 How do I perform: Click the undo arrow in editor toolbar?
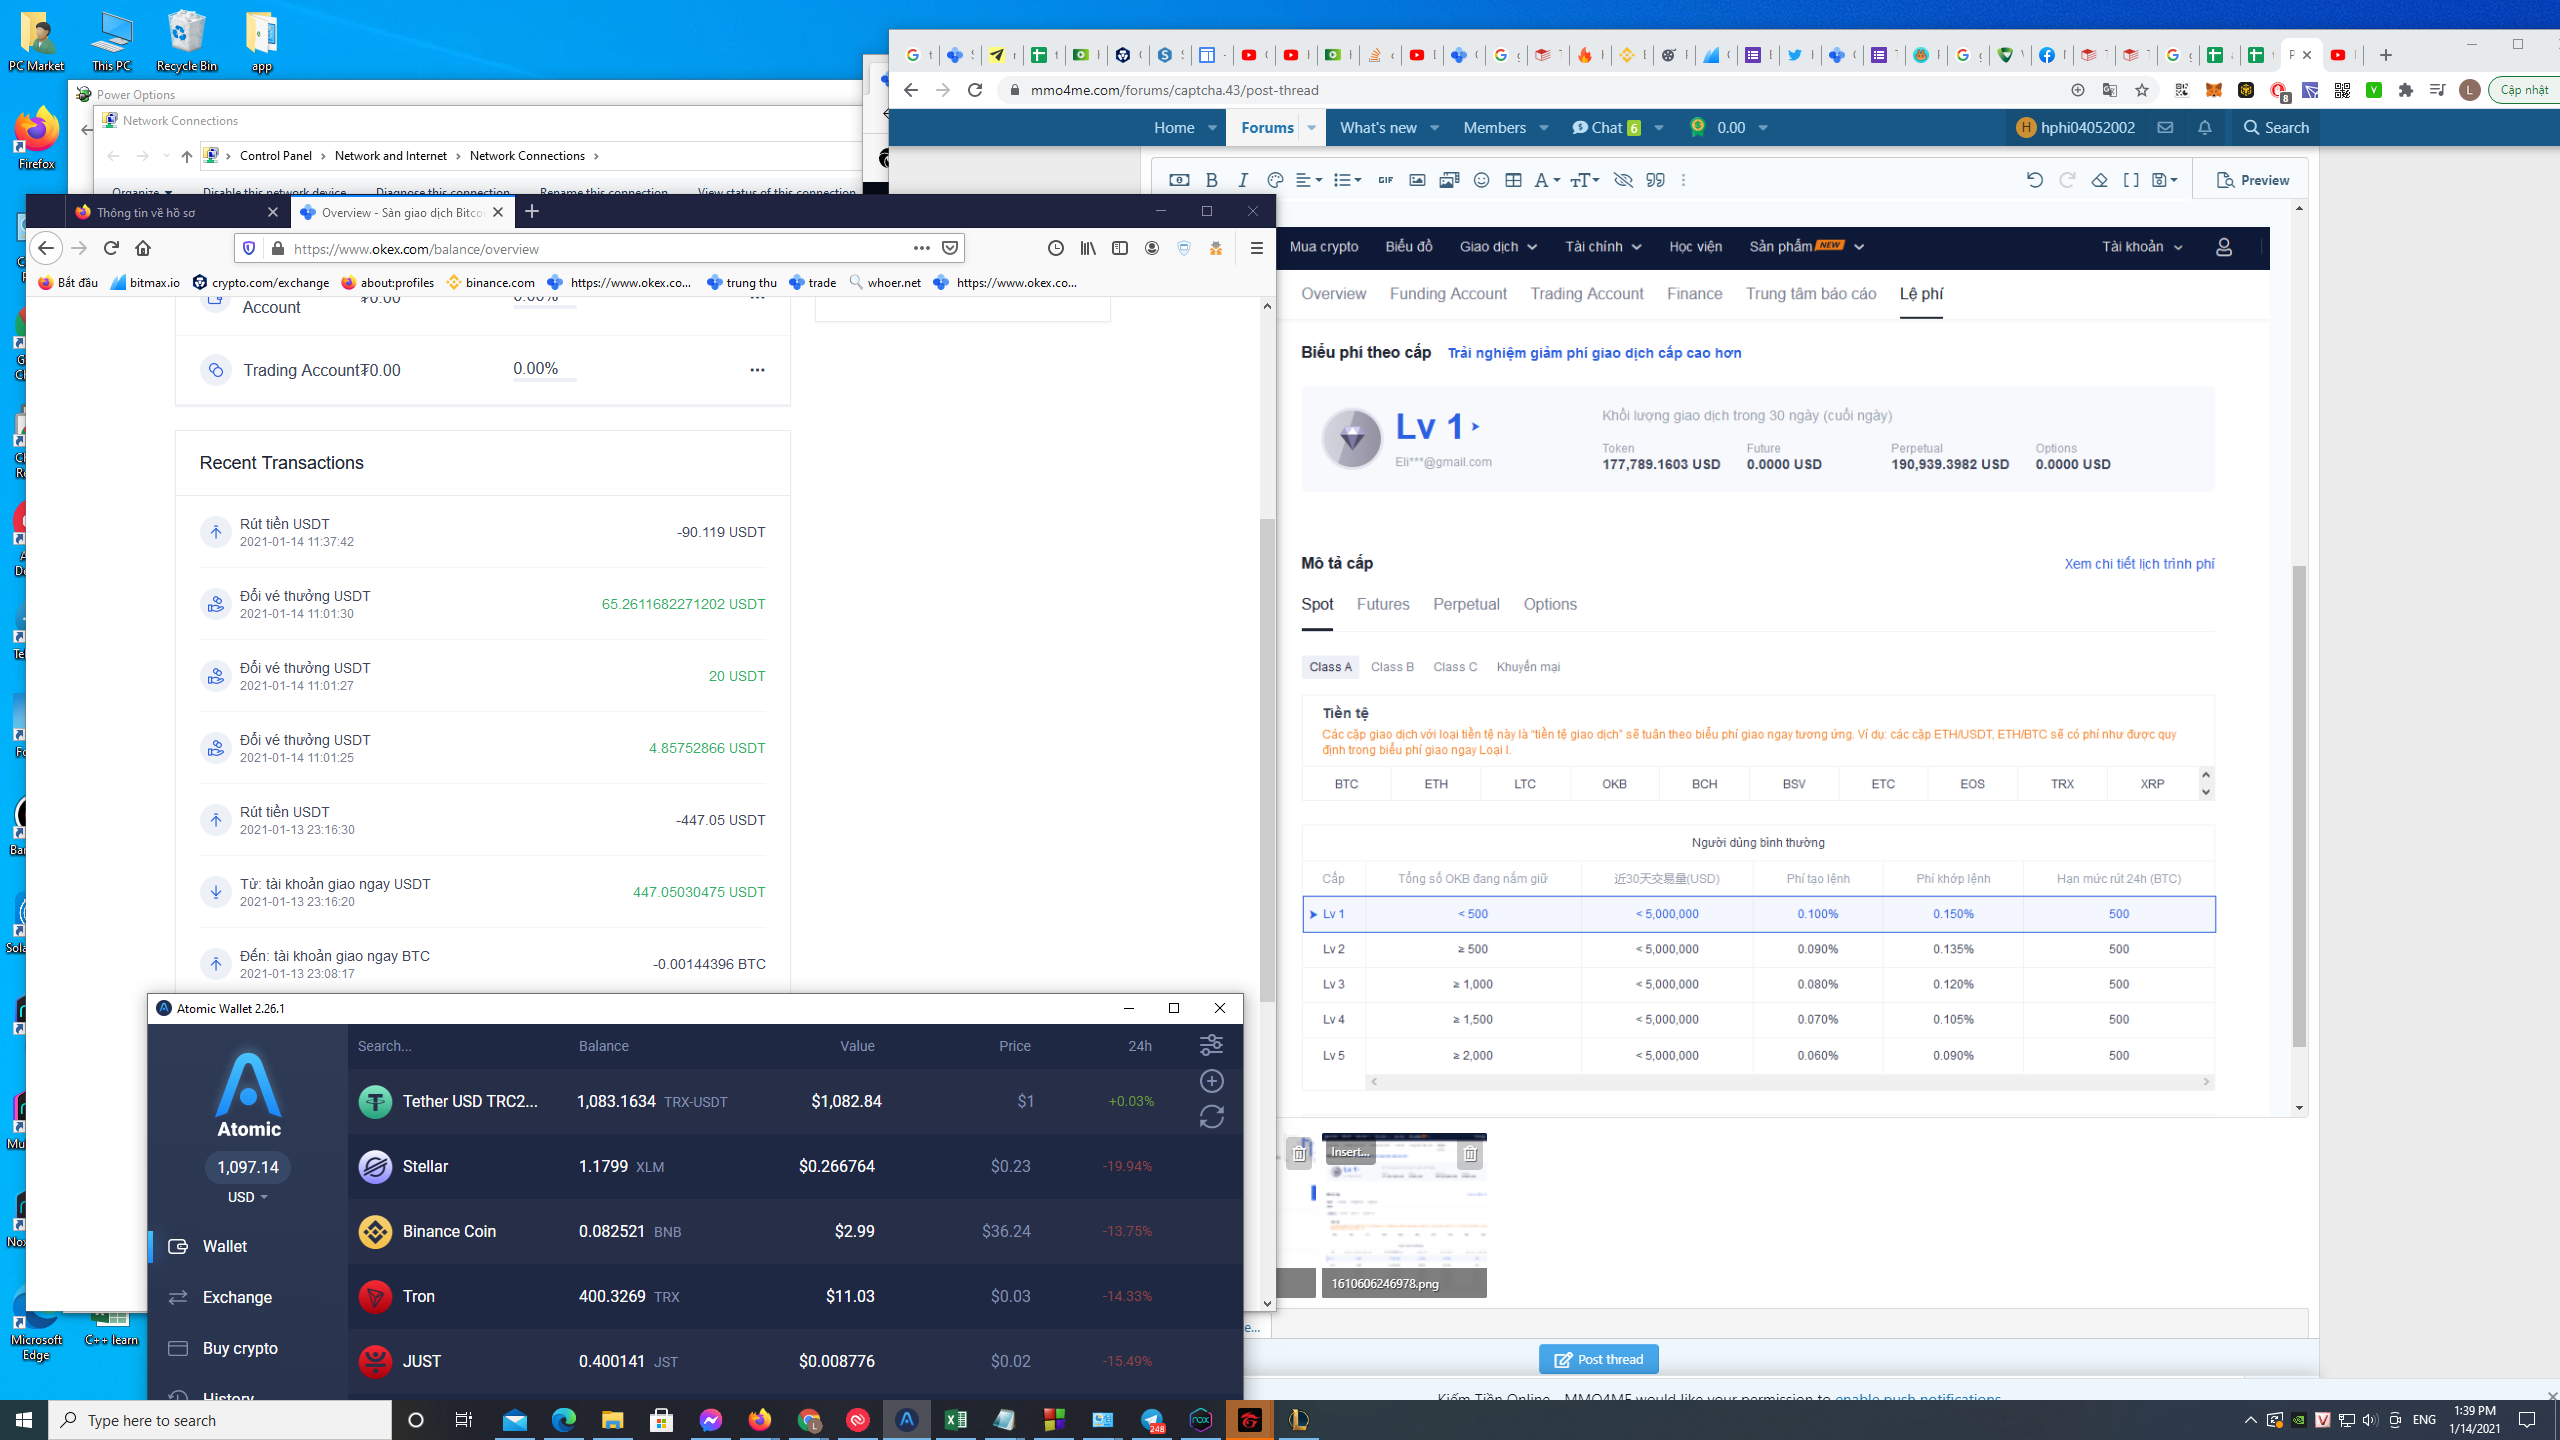tap(2034, 180)
